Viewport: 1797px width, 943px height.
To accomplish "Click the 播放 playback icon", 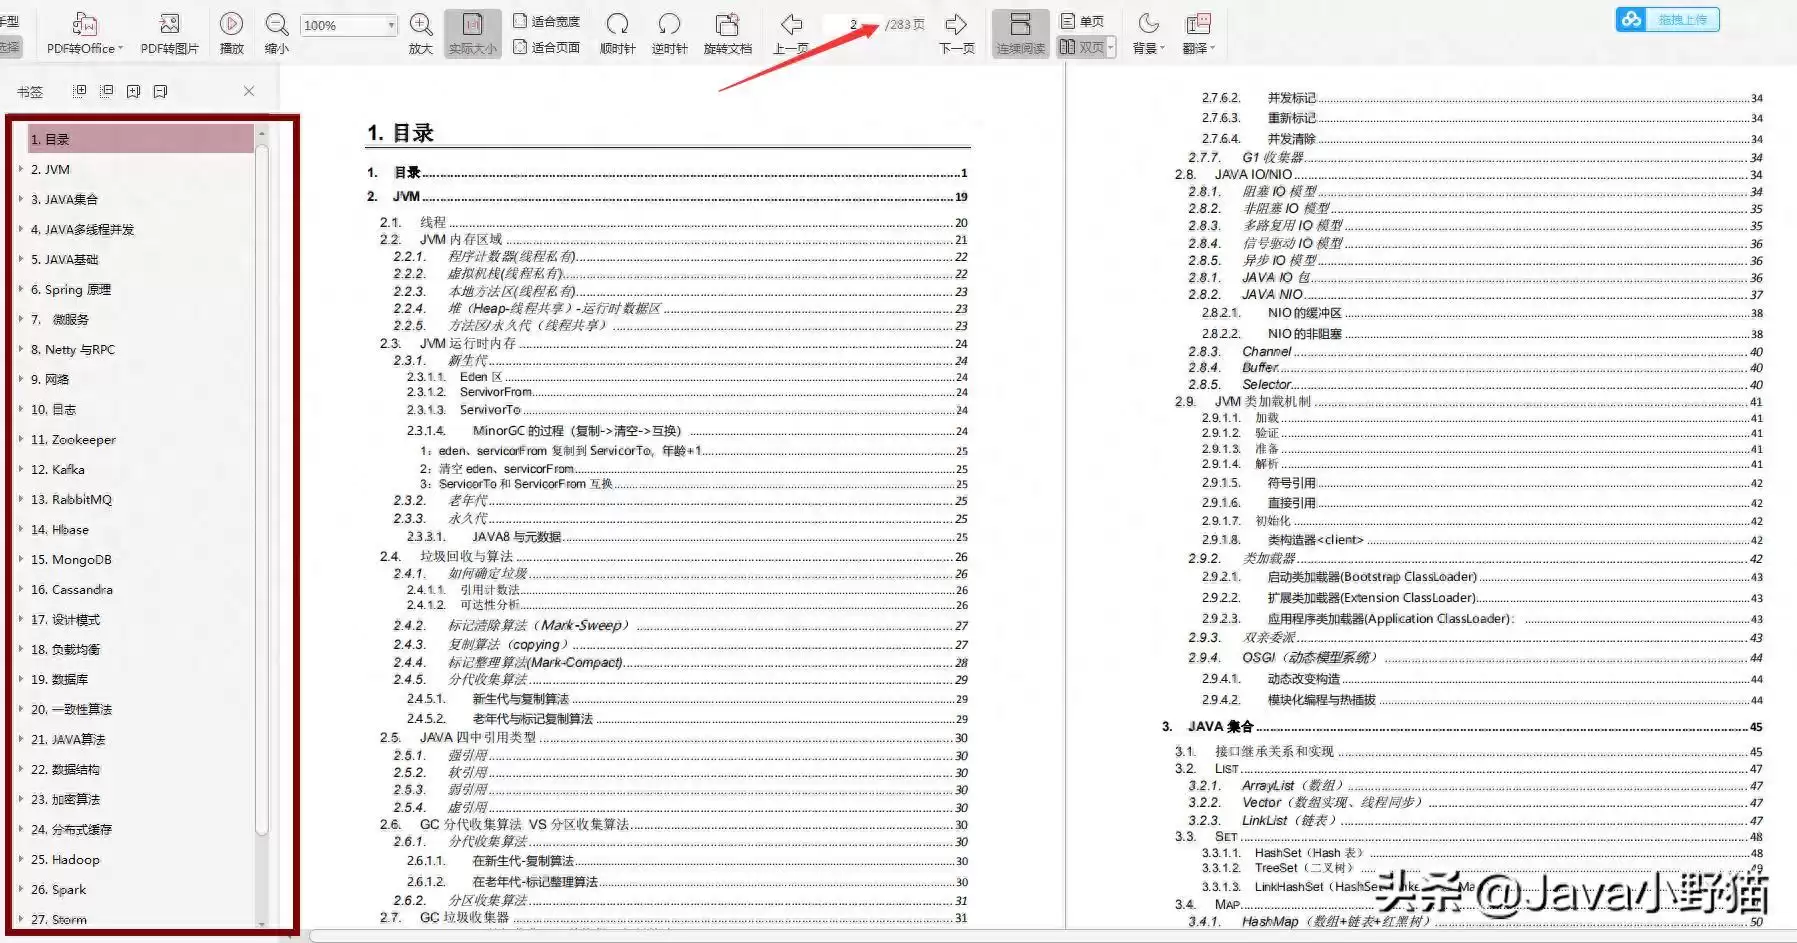I will pyautogui.click(x=231, y=25).
